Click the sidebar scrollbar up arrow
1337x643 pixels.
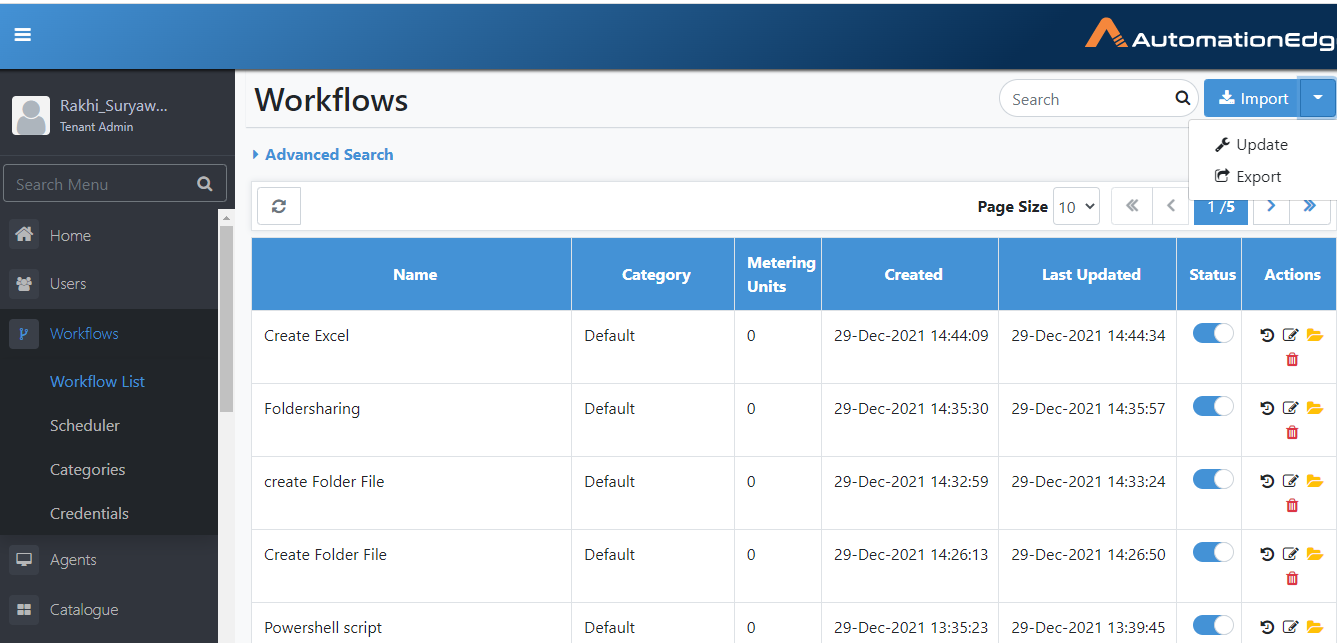[x=226, y=217]
